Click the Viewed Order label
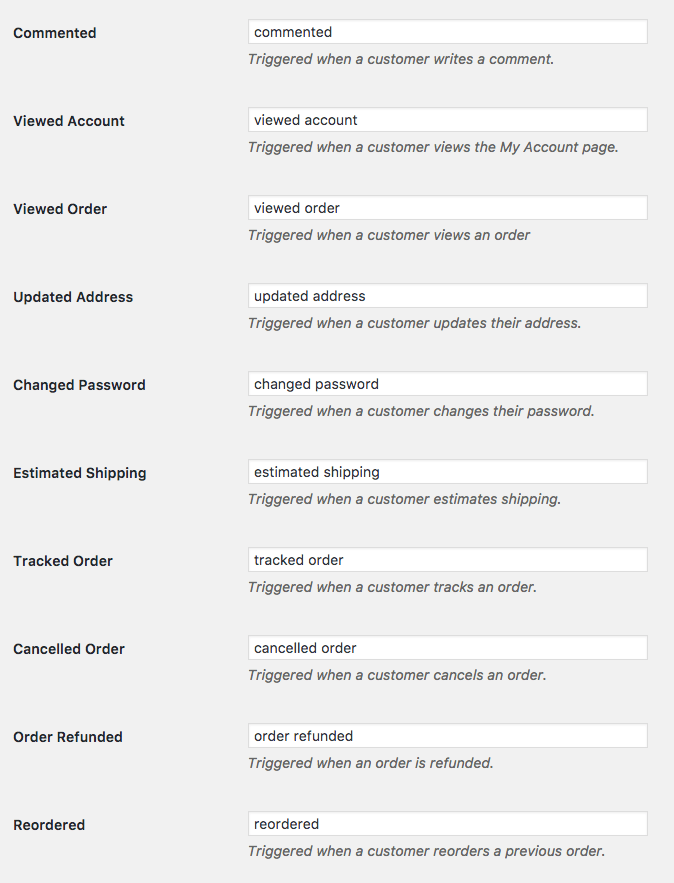This screenshot has height=883, width=674. [x=60, y=209]
